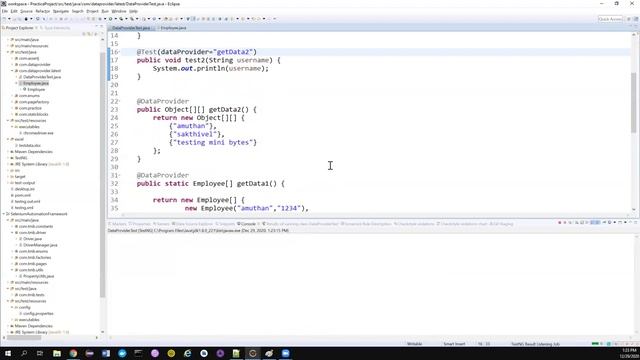Select the com.tmb.tests package
Screen dimensions: 640x360
point(31,295)
